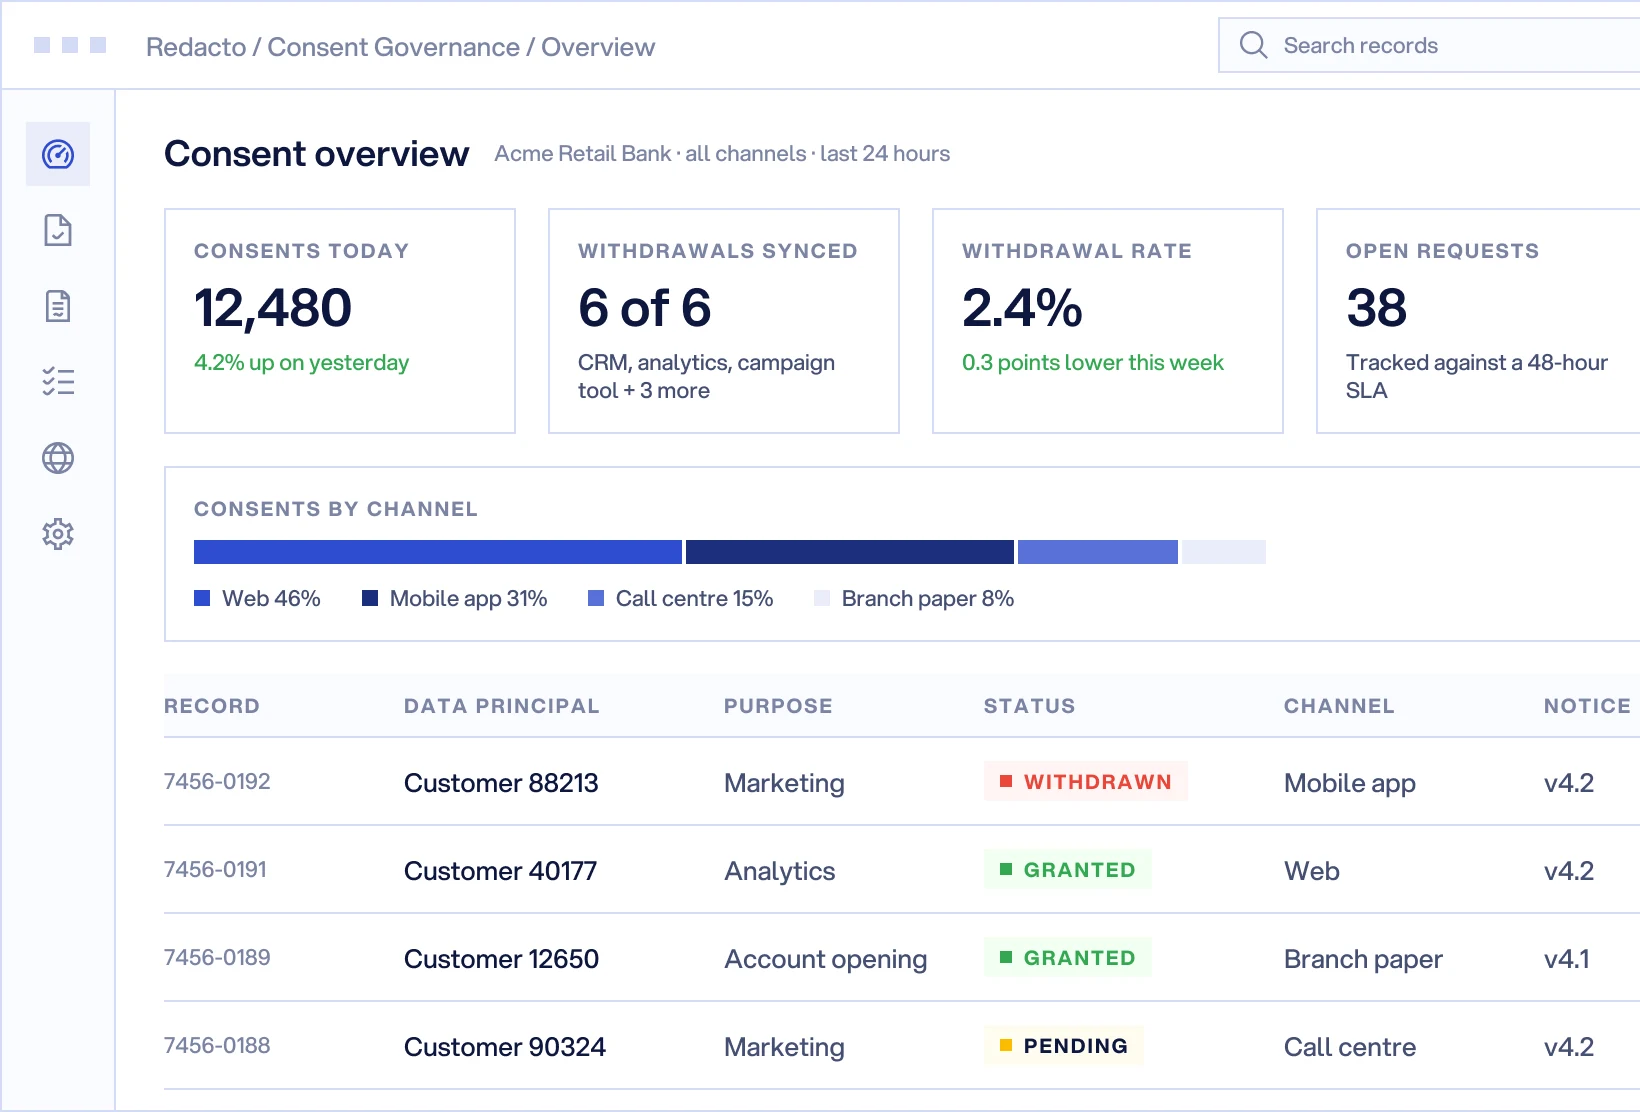Open the dashboard overview sidebar icon
Screen dimensions: 1640x1112
tap(58, 154)
